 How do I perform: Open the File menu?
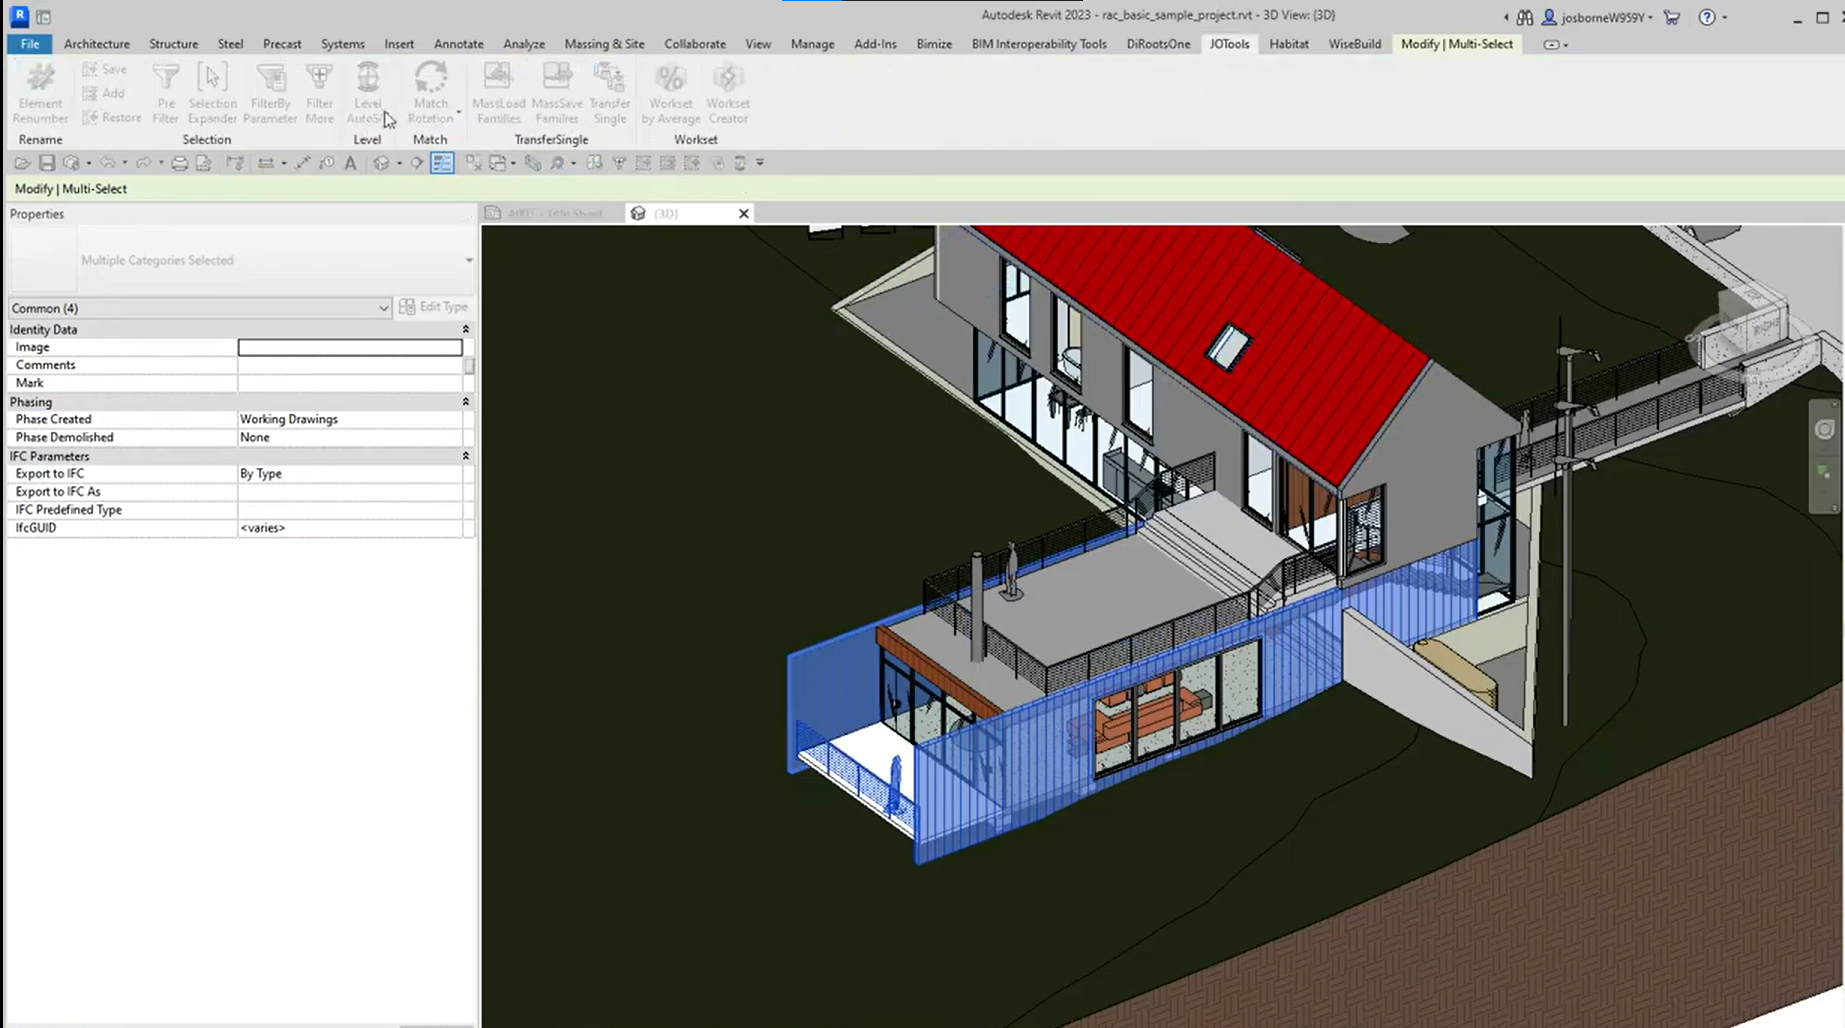(x=30, y=44)
